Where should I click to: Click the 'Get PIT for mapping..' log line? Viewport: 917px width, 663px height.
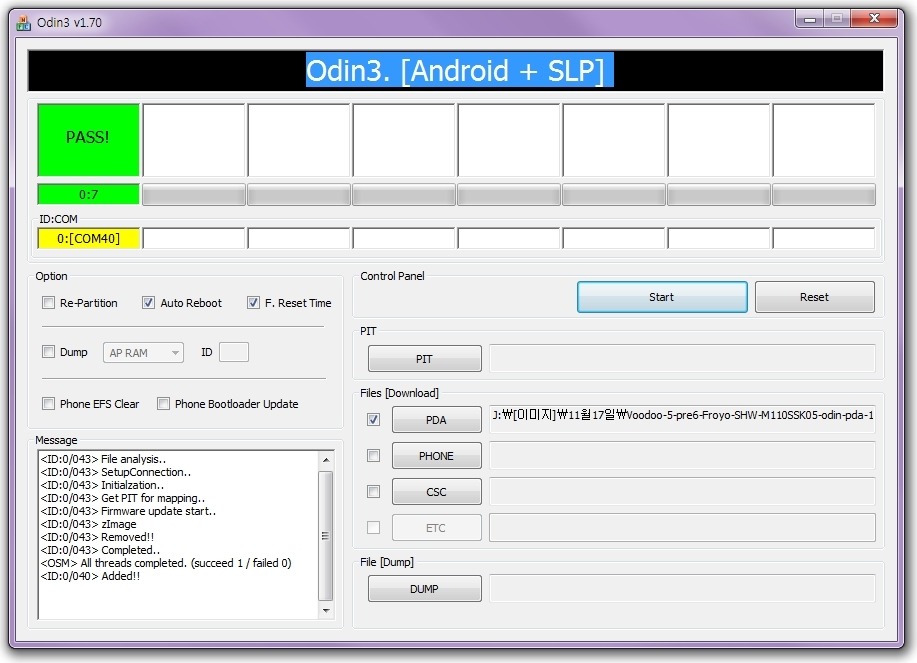(x=123, y=498)
